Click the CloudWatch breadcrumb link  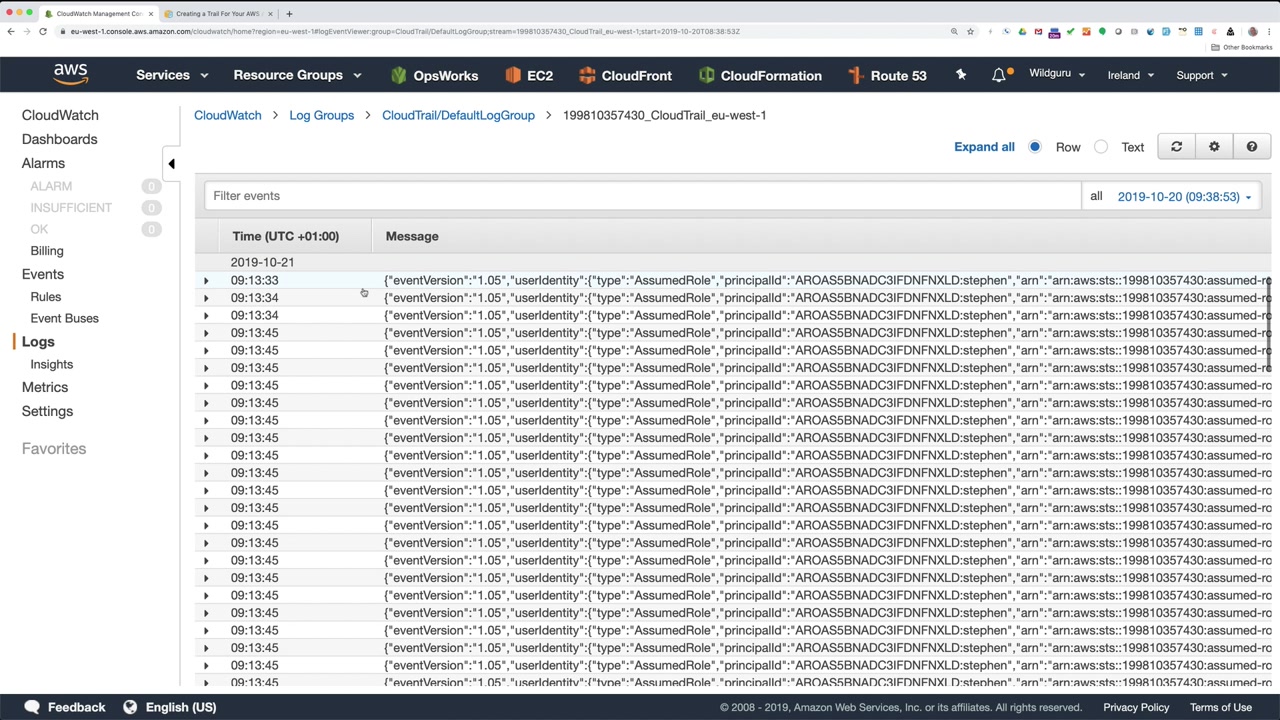click(228, 115)
